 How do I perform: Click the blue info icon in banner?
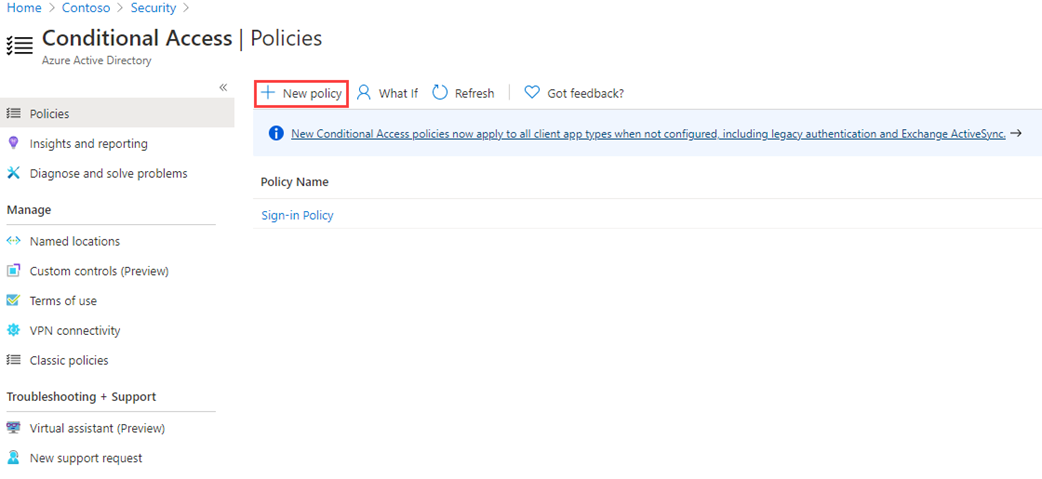(276, 134)
